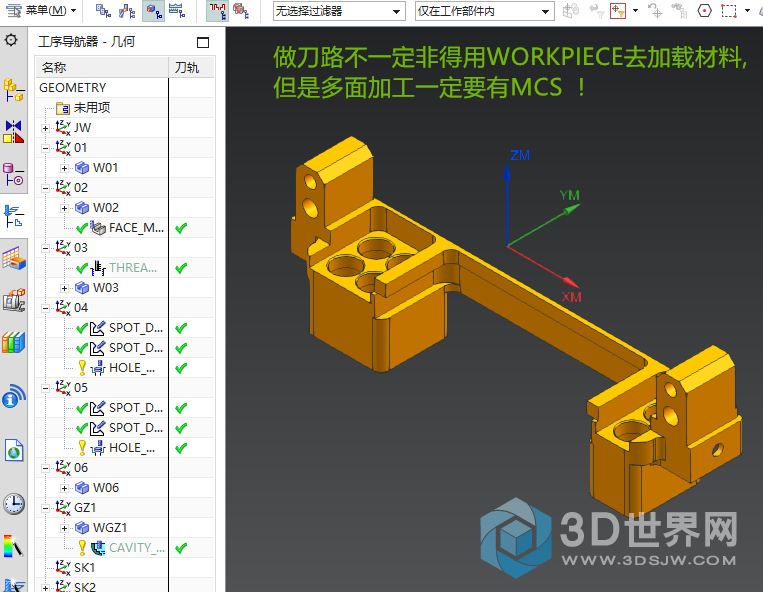Select the CAVITY_ mill operation
Image resolution: width=763 pixels, height=592 pixels.
[137, 548]
